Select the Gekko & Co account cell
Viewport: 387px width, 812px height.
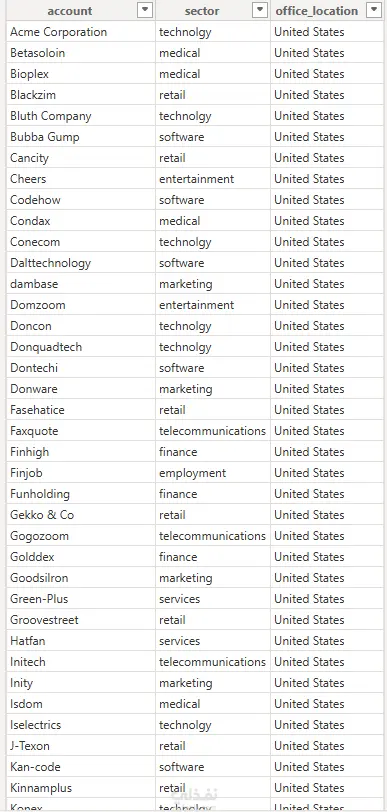click(x=81, y=515)
